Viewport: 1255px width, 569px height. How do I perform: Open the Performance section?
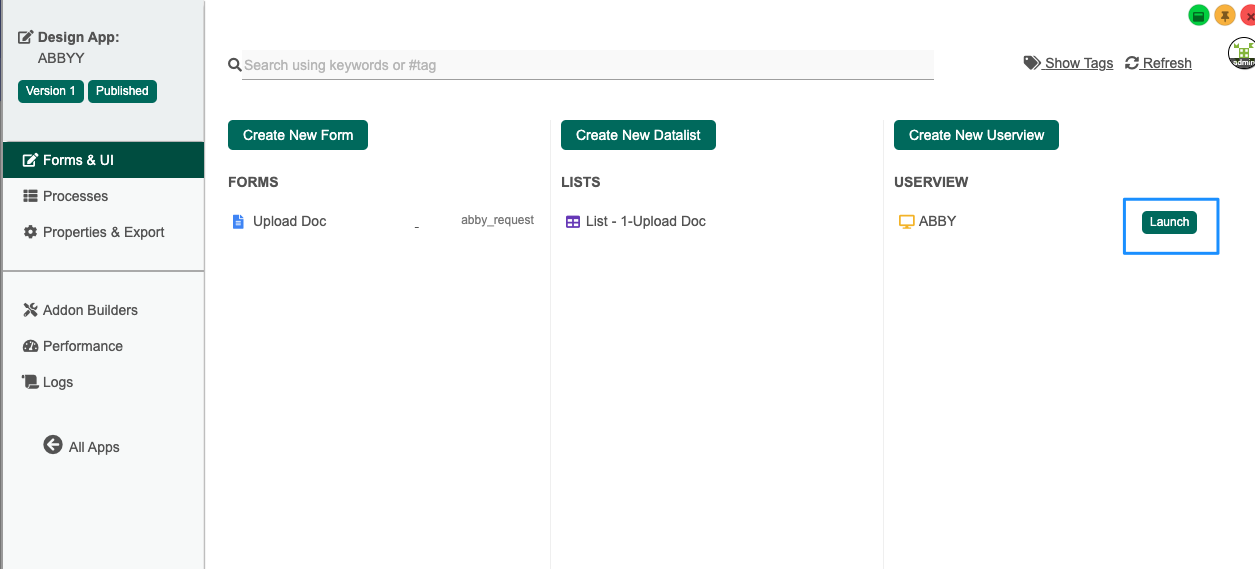pos(82,346)
